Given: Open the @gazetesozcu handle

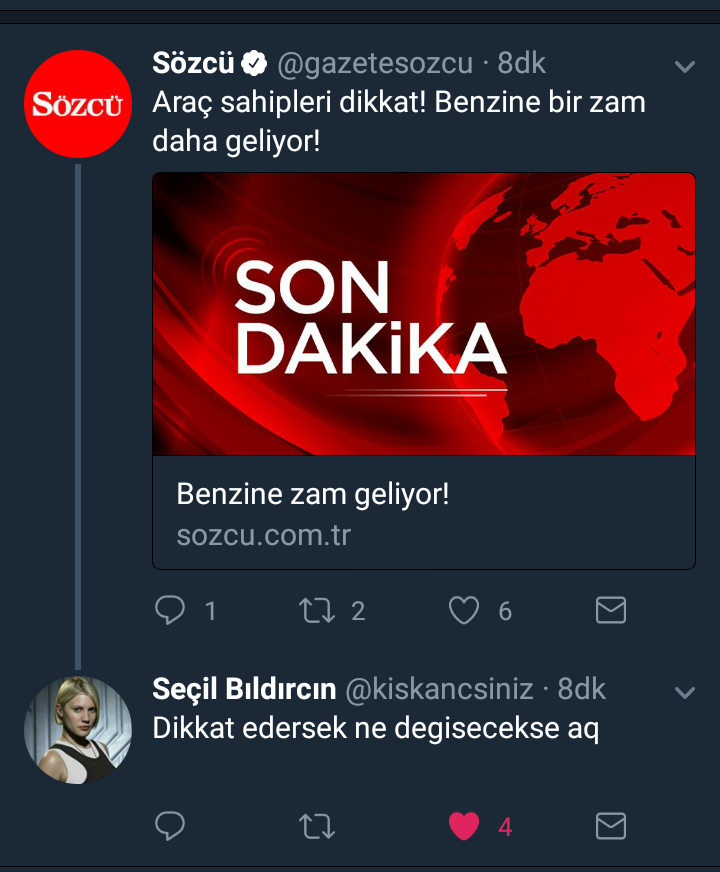Looking at the screenshot, I should (374, 64).
